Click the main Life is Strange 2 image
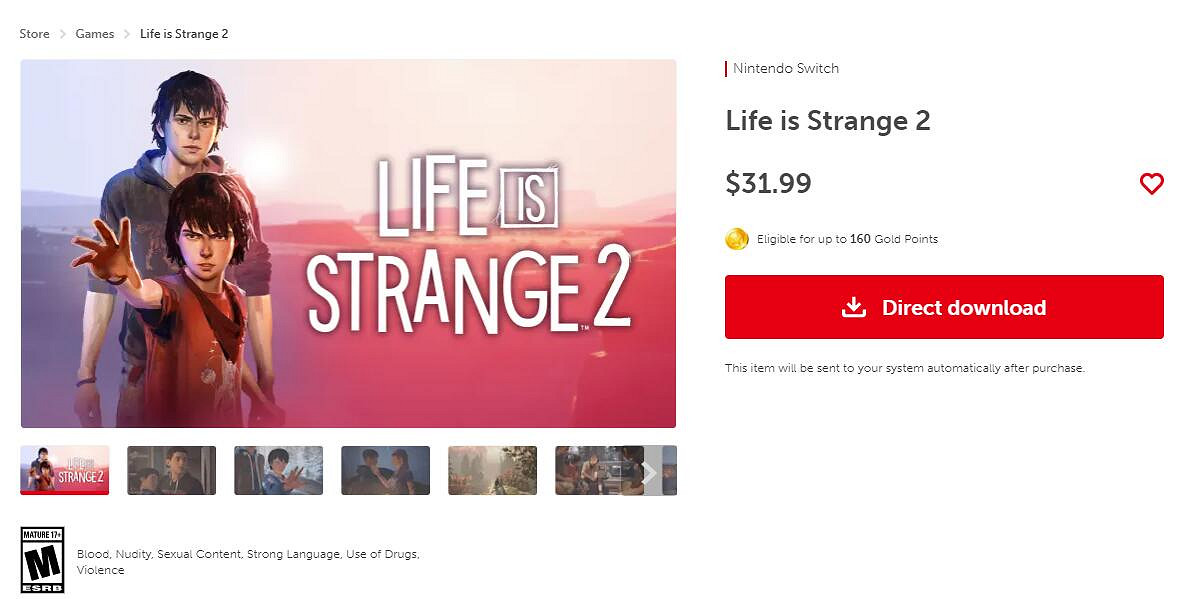This screenshot has height=599, width=1188. (348, 243)
